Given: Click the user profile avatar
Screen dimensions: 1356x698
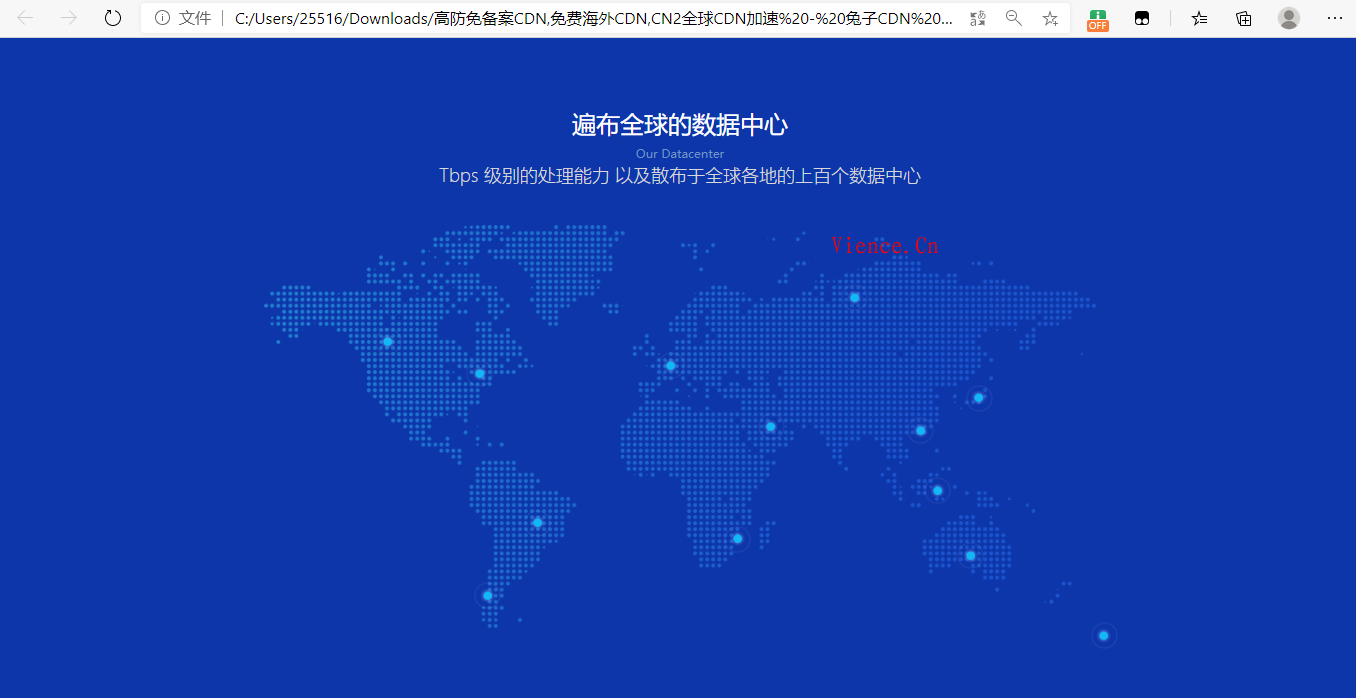Looking at the screenshot, I should [x=1289, y=18].
